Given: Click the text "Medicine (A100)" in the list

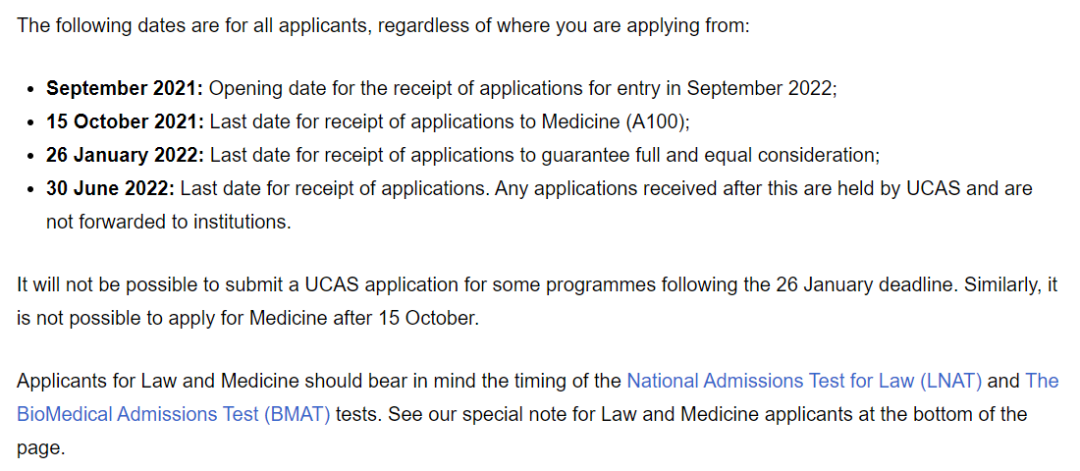Looking at the screenshot, I should coord(613,123).
